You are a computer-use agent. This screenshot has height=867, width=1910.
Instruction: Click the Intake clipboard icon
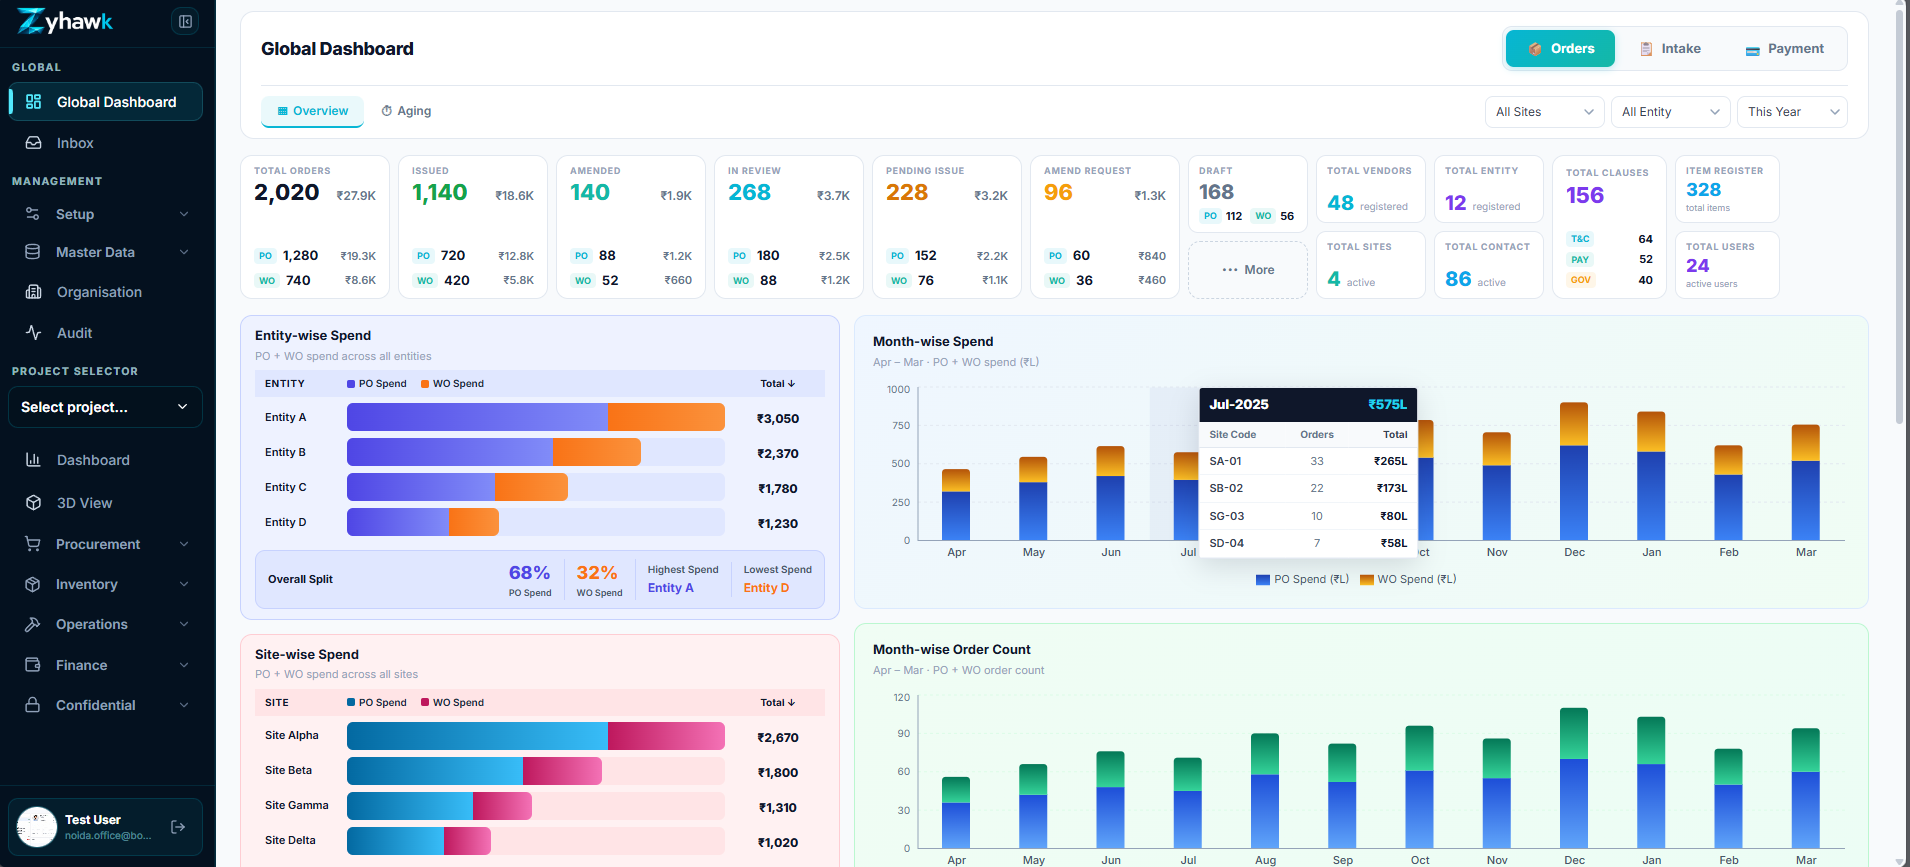click(1646, 49)
